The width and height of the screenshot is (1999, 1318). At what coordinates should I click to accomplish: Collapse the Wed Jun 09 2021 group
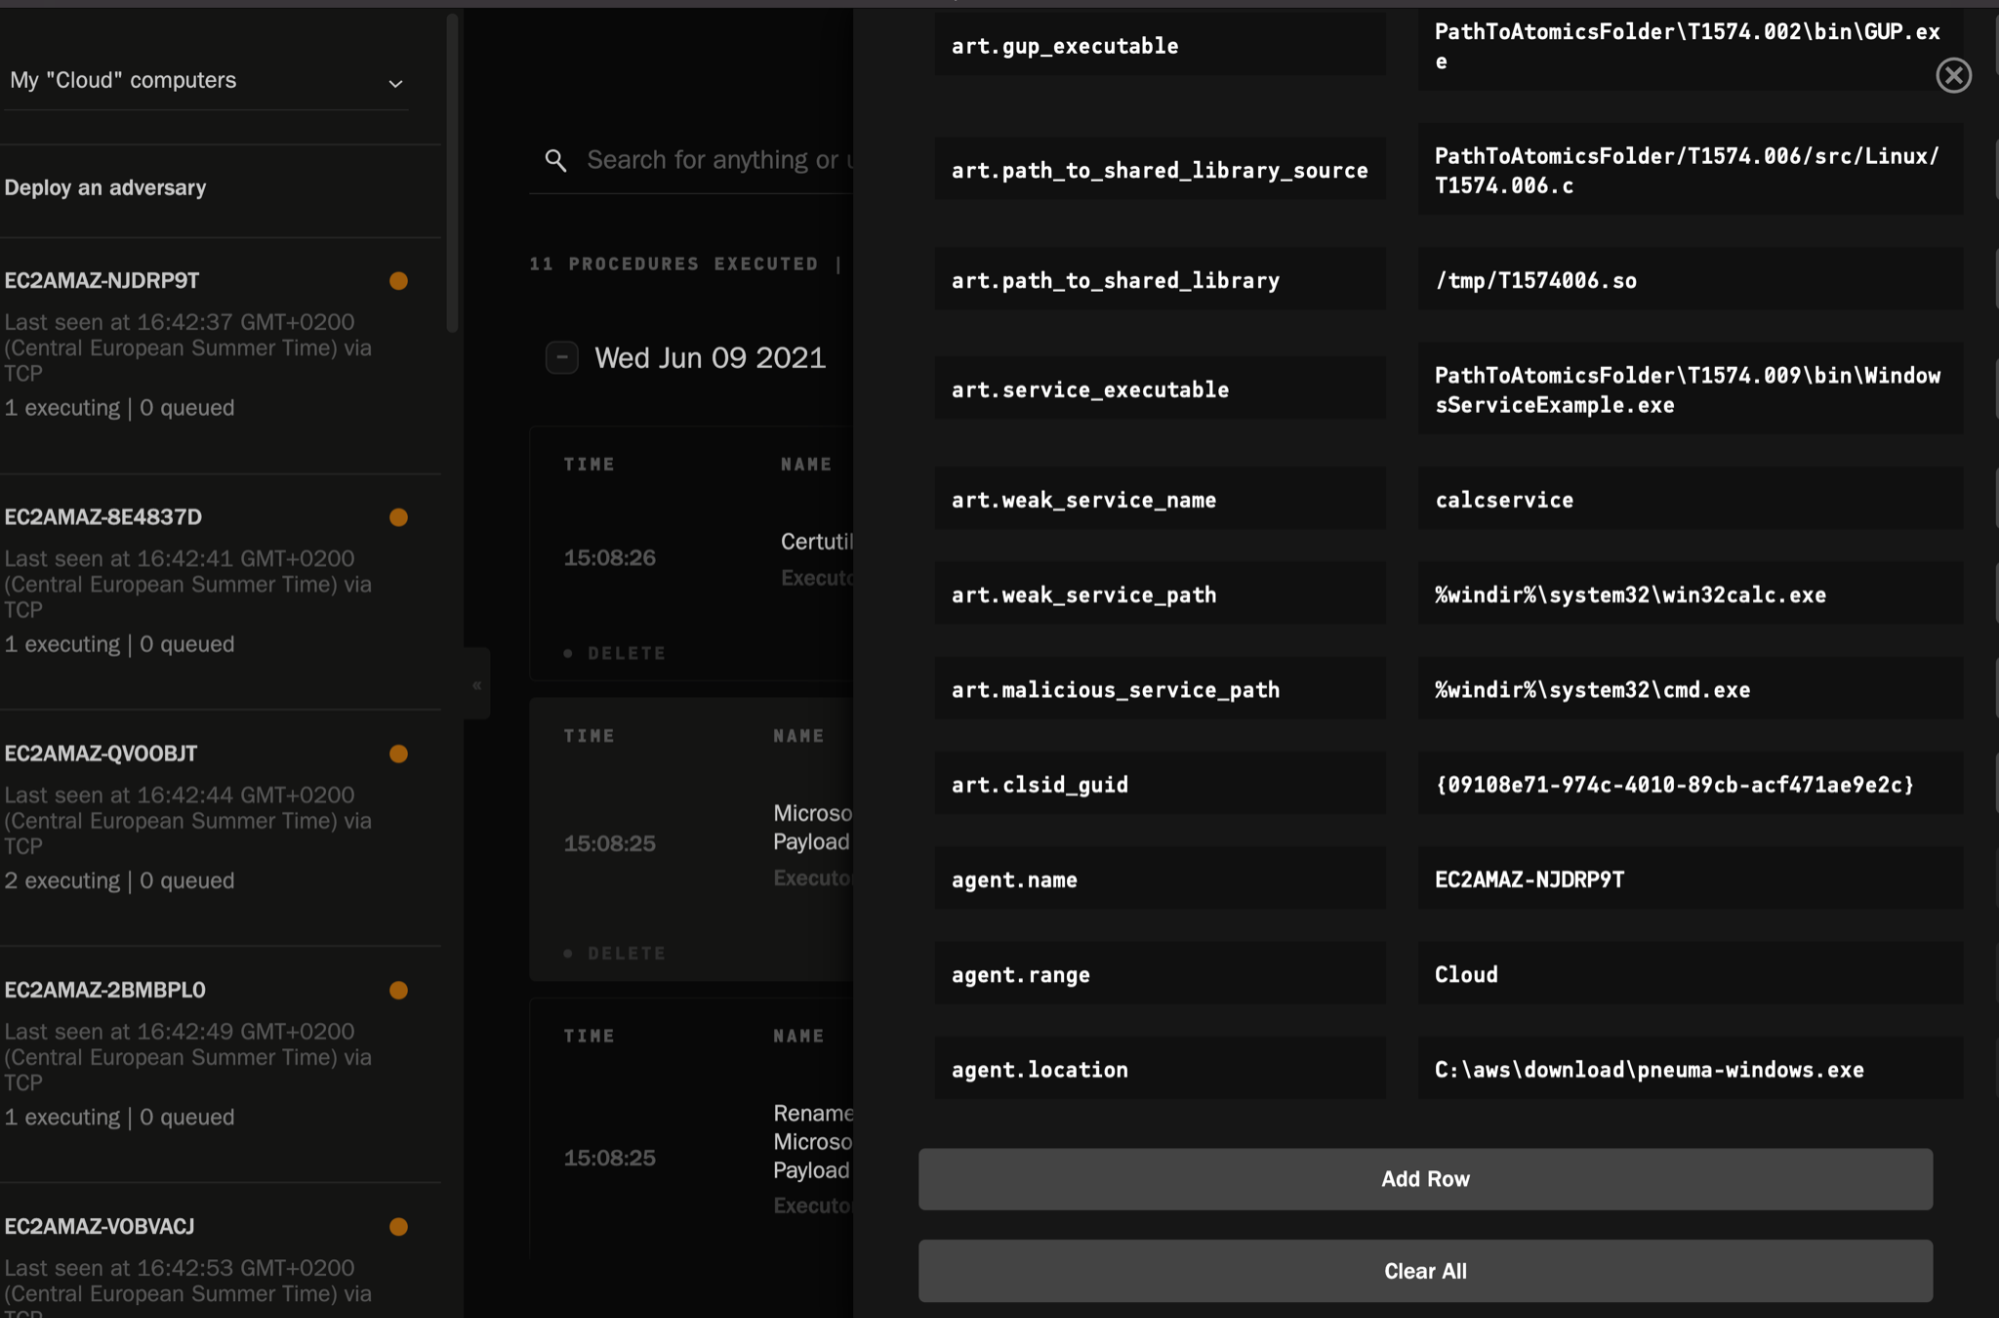(562, 357)
